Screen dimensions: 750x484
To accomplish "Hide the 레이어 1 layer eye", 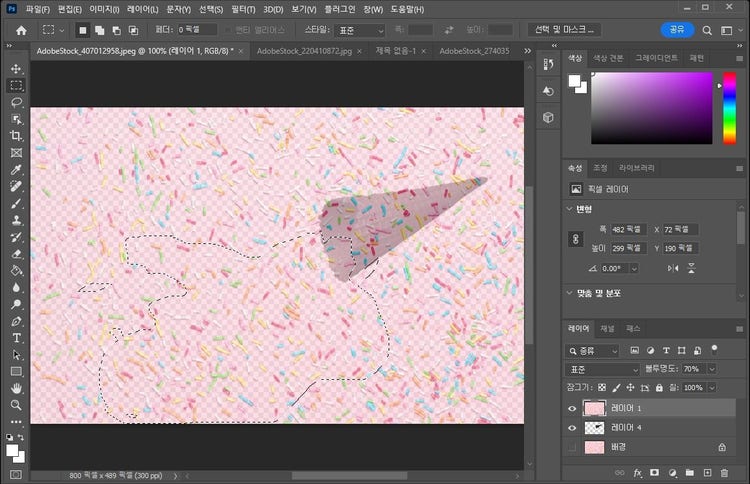I will pyautogui.click(x=572, y=408).
